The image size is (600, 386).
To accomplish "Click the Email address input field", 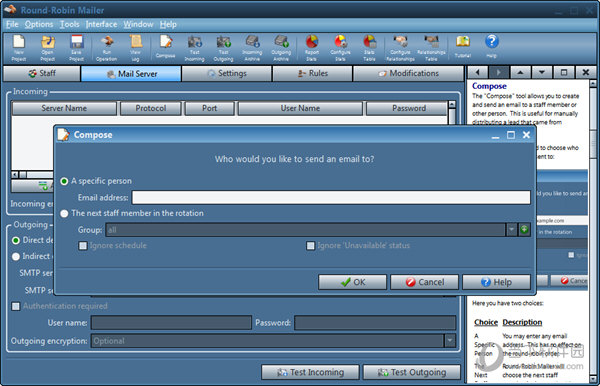I will (331, 197).
